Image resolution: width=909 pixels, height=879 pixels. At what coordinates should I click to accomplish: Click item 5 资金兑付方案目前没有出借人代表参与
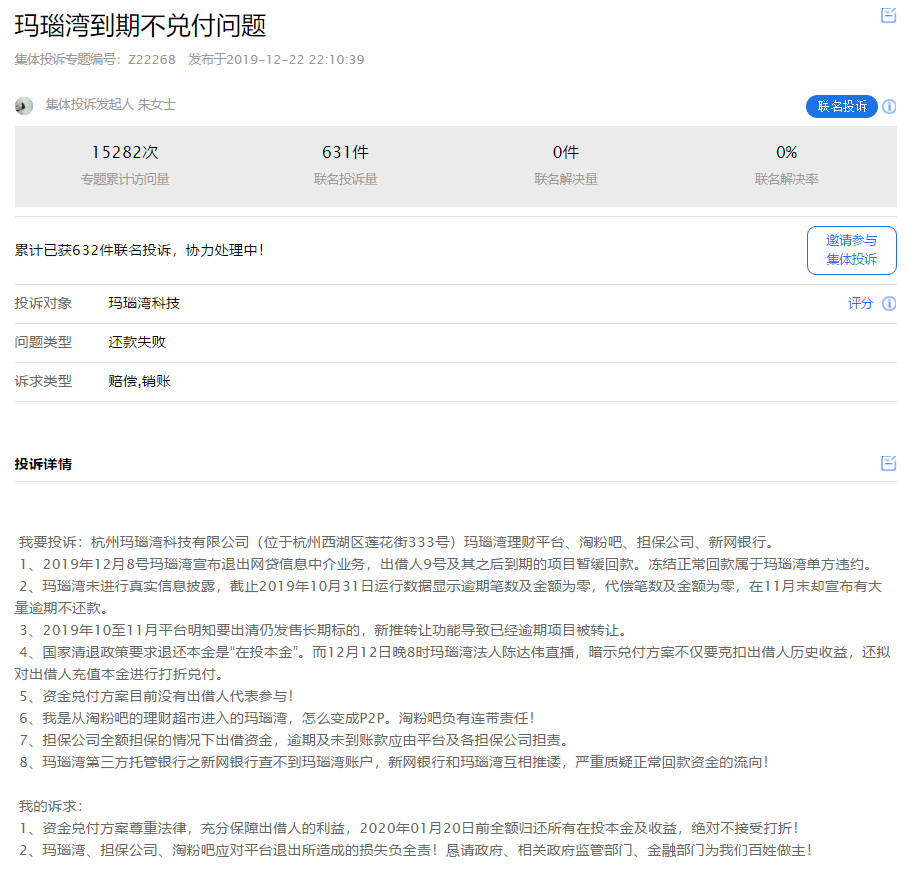[157, 696]
